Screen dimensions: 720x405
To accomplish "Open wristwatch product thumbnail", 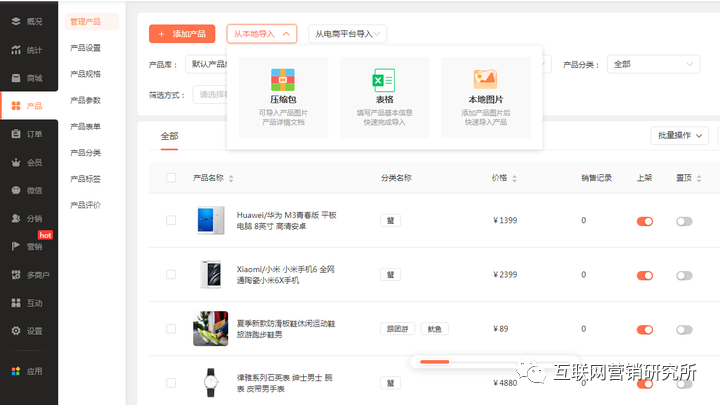I will [x=211, y=382].
